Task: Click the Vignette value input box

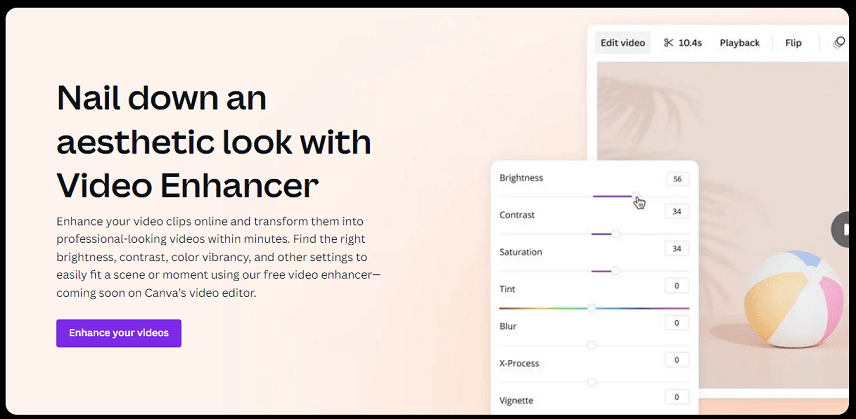Action: click(677, 397)
